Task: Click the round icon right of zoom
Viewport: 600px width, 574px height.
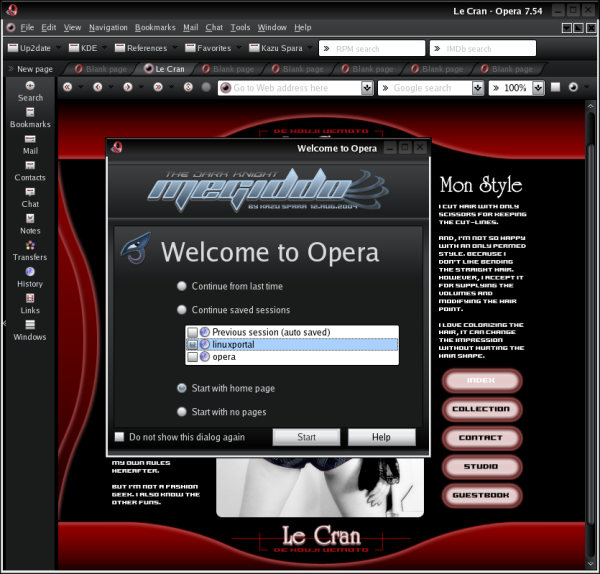Action: (573, 87)
